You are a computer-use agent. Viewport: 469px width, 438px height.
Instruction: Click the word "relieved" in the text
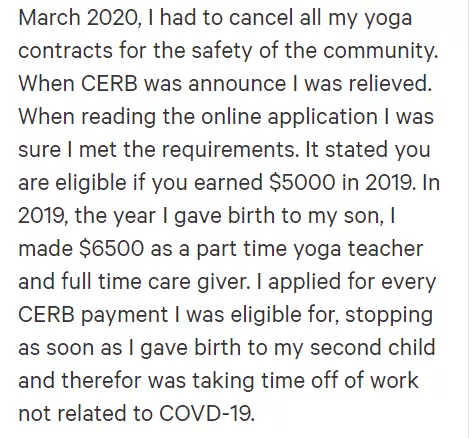(x=388, y=82)
